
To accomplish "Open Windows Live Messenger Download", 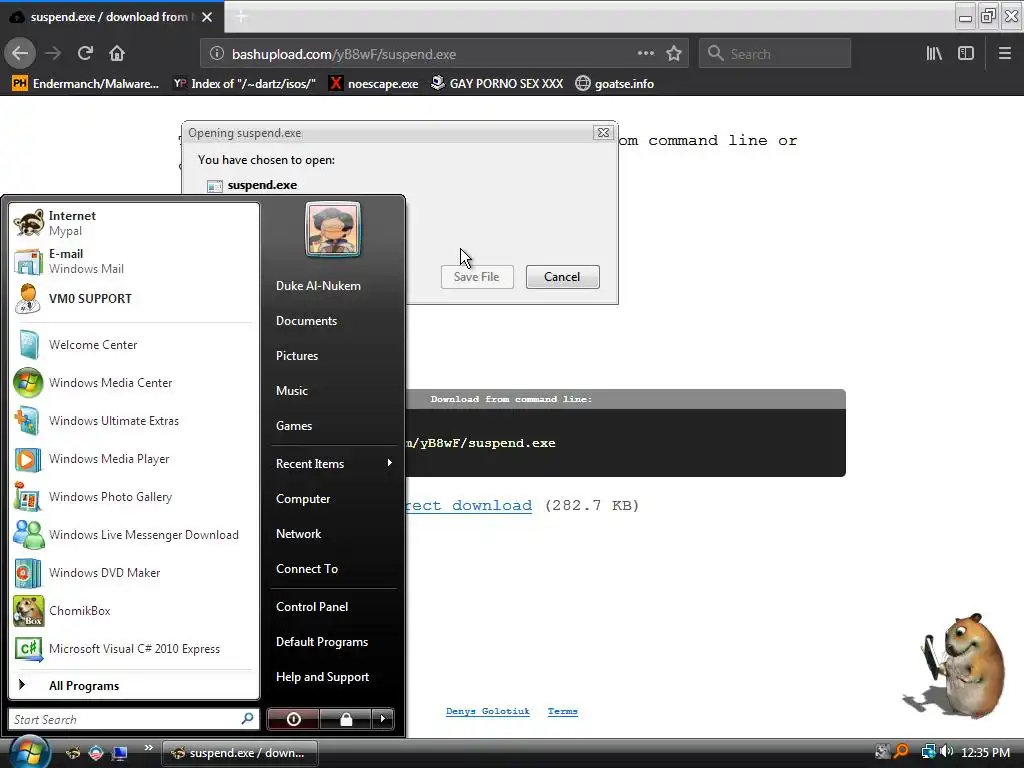I will click(134, 535).
